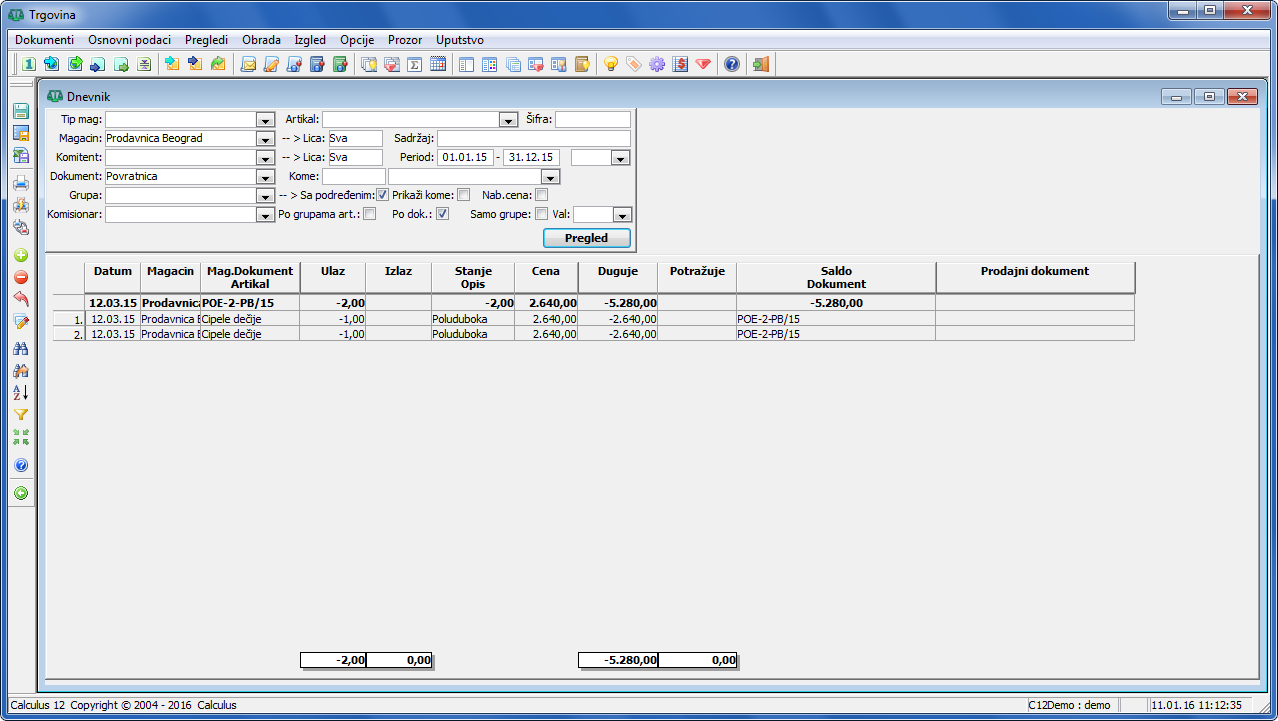This screenshot has width=1278, height=721.
Task: Open the dropdown next to Period dates
Action: 620,158
